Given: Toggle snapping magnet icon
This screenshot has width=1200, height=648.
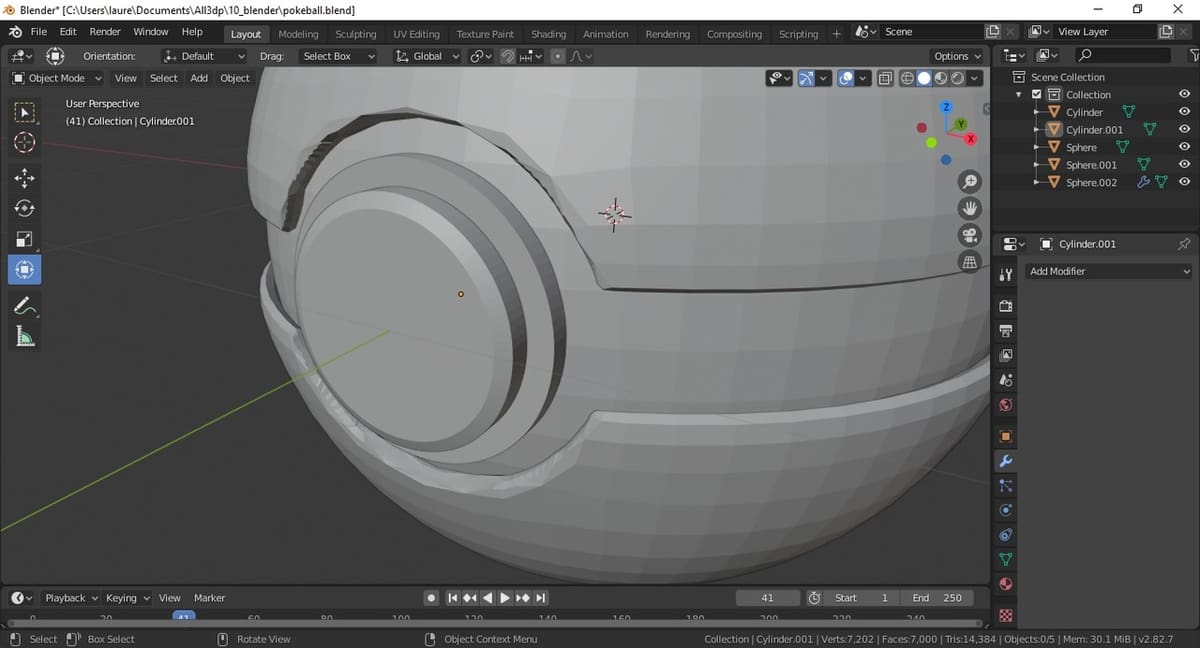Looking at the screenshot, I should [508, 56].
